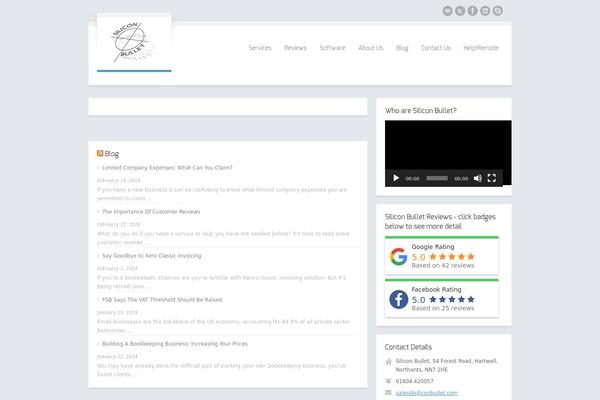Open the Blog section heading
Image resolution: width=600 pixels, height=400 pixels.
(112, 154)
